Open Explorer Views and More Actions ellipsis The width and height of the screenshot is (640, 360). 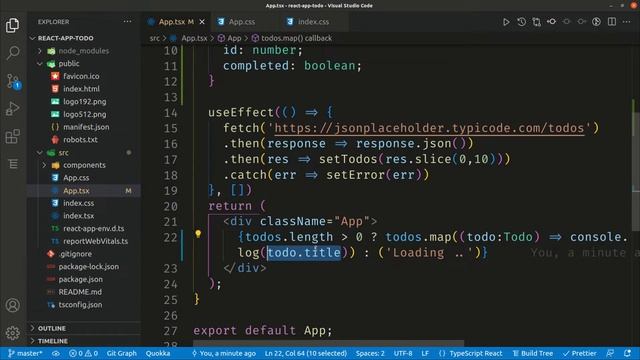(127, 22)
